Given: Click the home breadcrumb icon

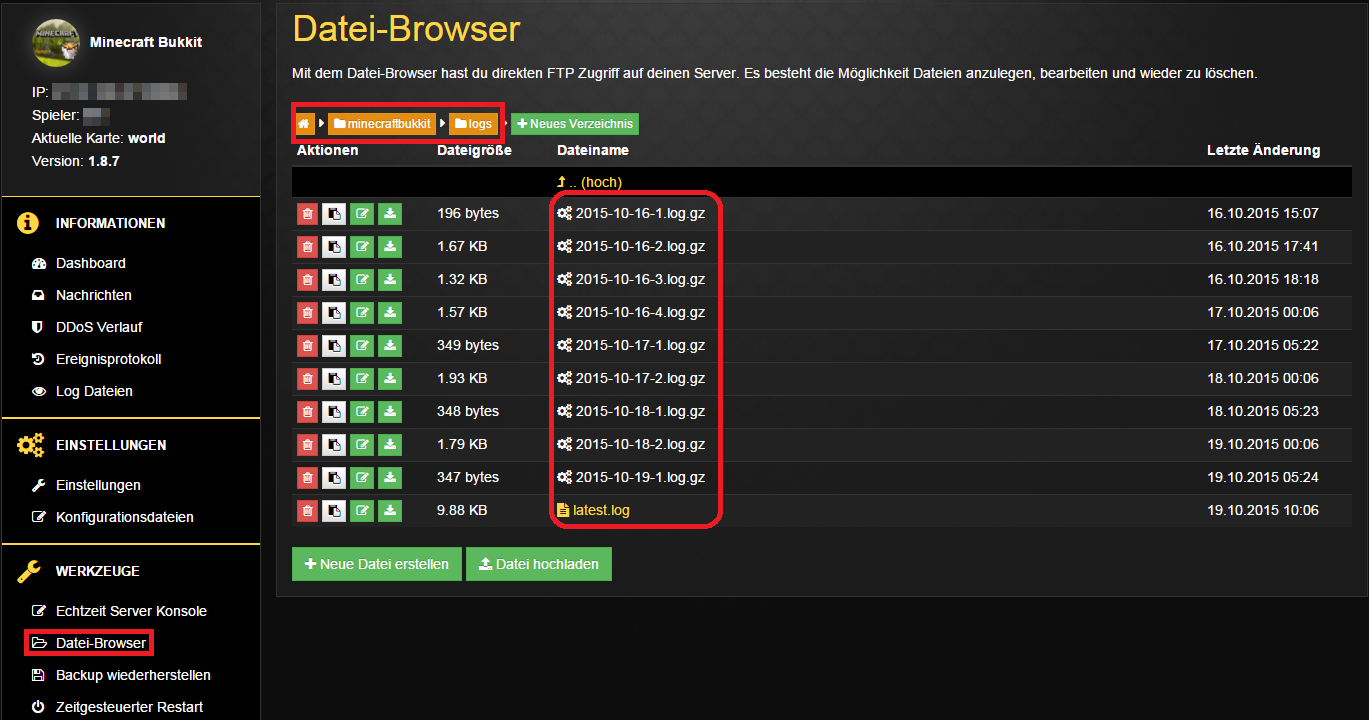Looking at the screenshot, I should click(x=304, y=124).
